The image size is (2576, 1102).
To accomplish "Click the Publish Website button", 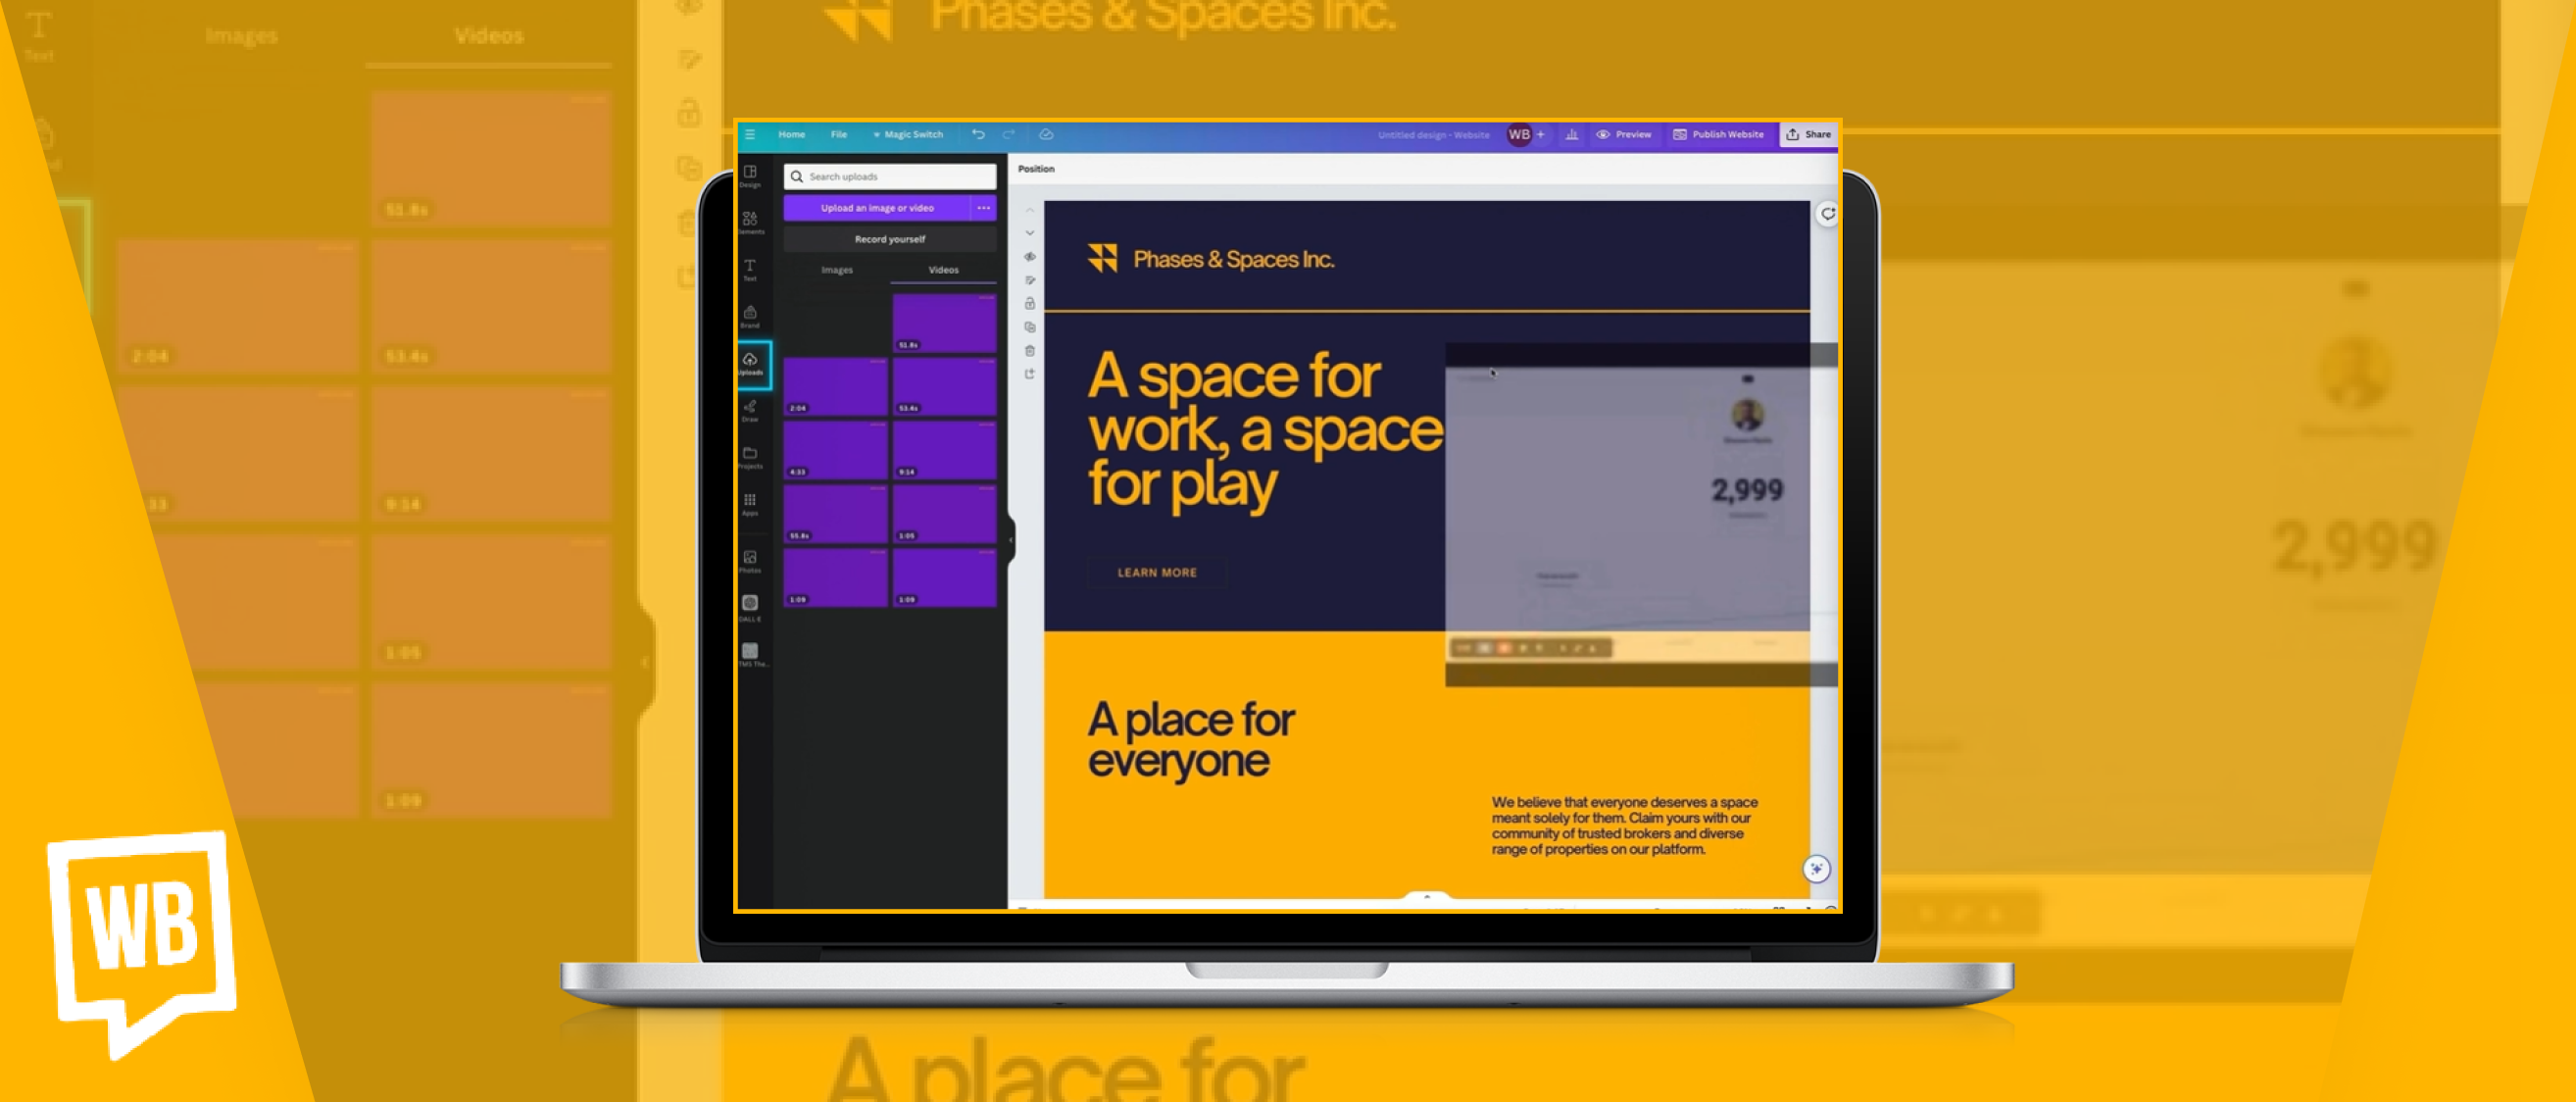I will (1719, 134).
